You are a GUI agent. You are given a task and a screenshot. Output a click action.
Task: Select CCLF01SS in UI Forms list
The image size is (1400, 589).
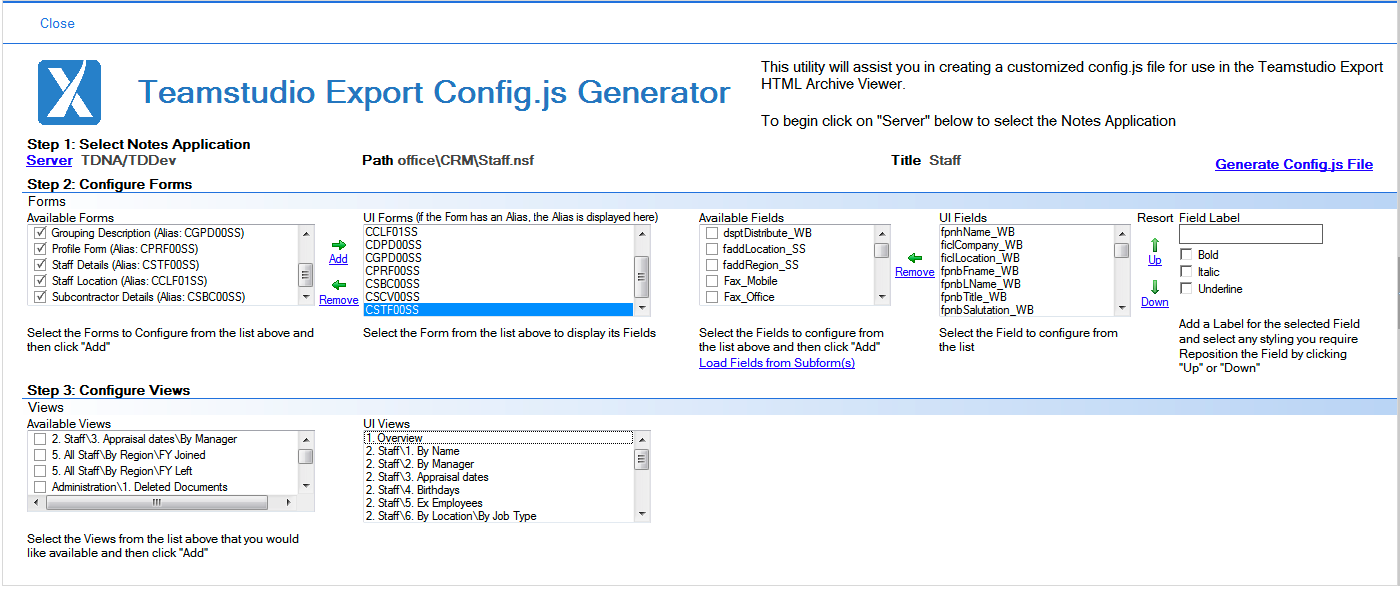498,232
